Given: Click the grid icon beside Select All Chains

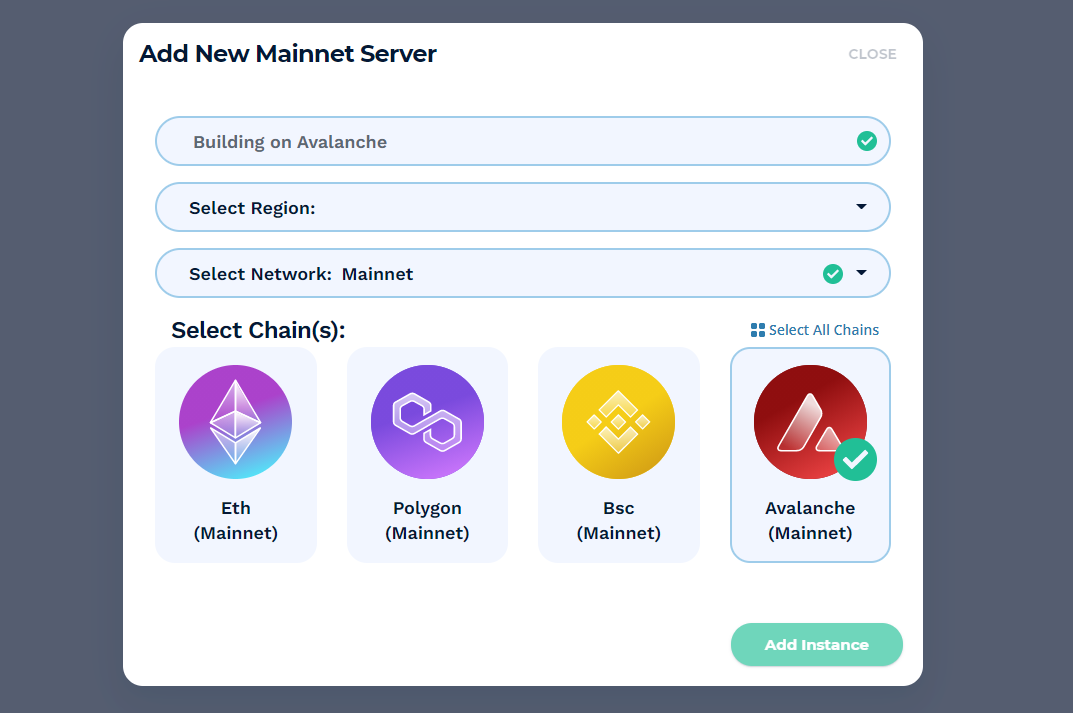Looking at the screenshot, I should pos(758,330).
